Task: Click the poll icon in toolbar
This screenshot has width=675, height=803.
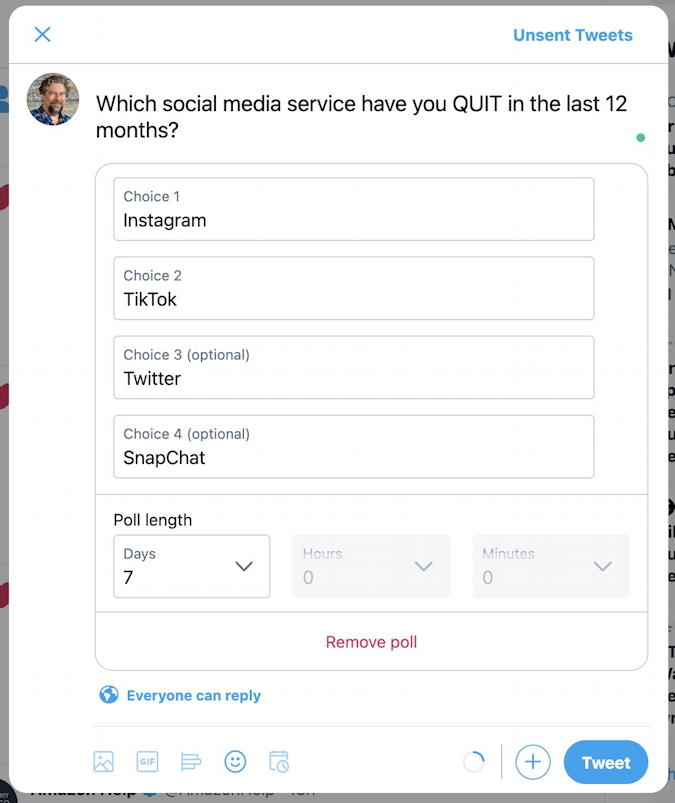Action: click(191, 762)
